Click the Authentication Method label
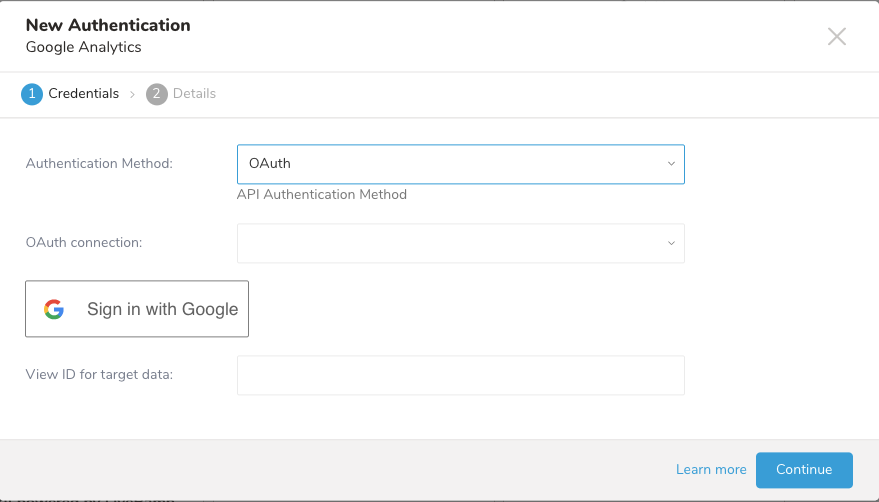The width and height of the screenshot is (879, 502). pos(99,164)
